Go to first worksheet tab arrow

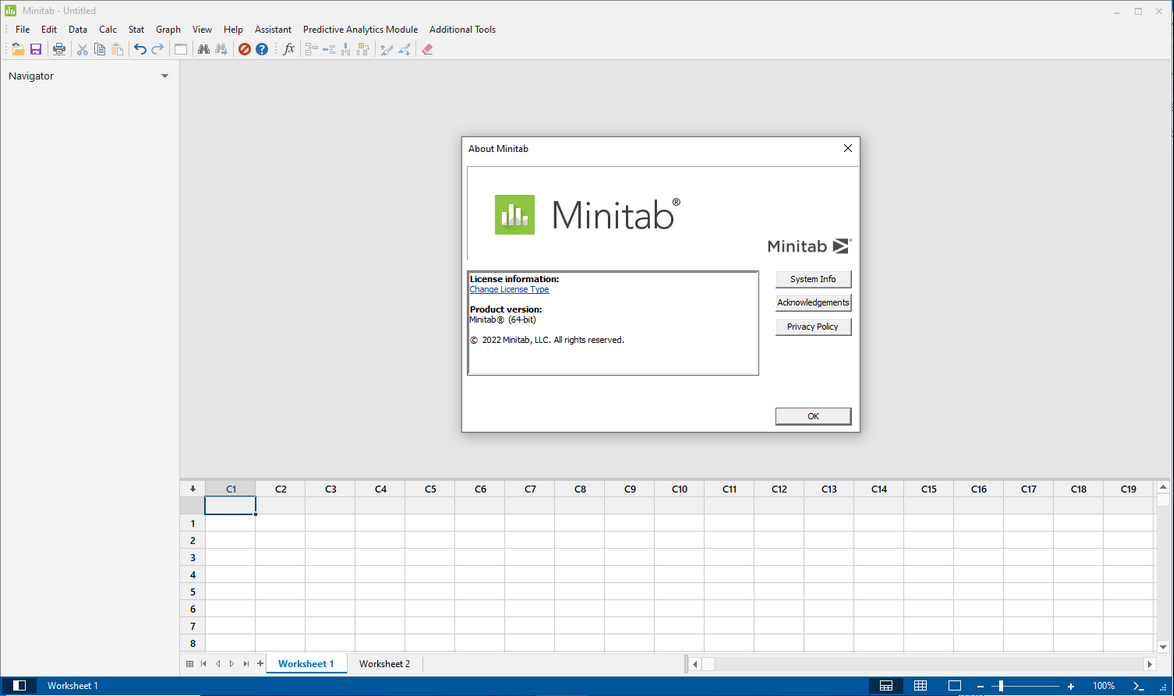(203, 664)
